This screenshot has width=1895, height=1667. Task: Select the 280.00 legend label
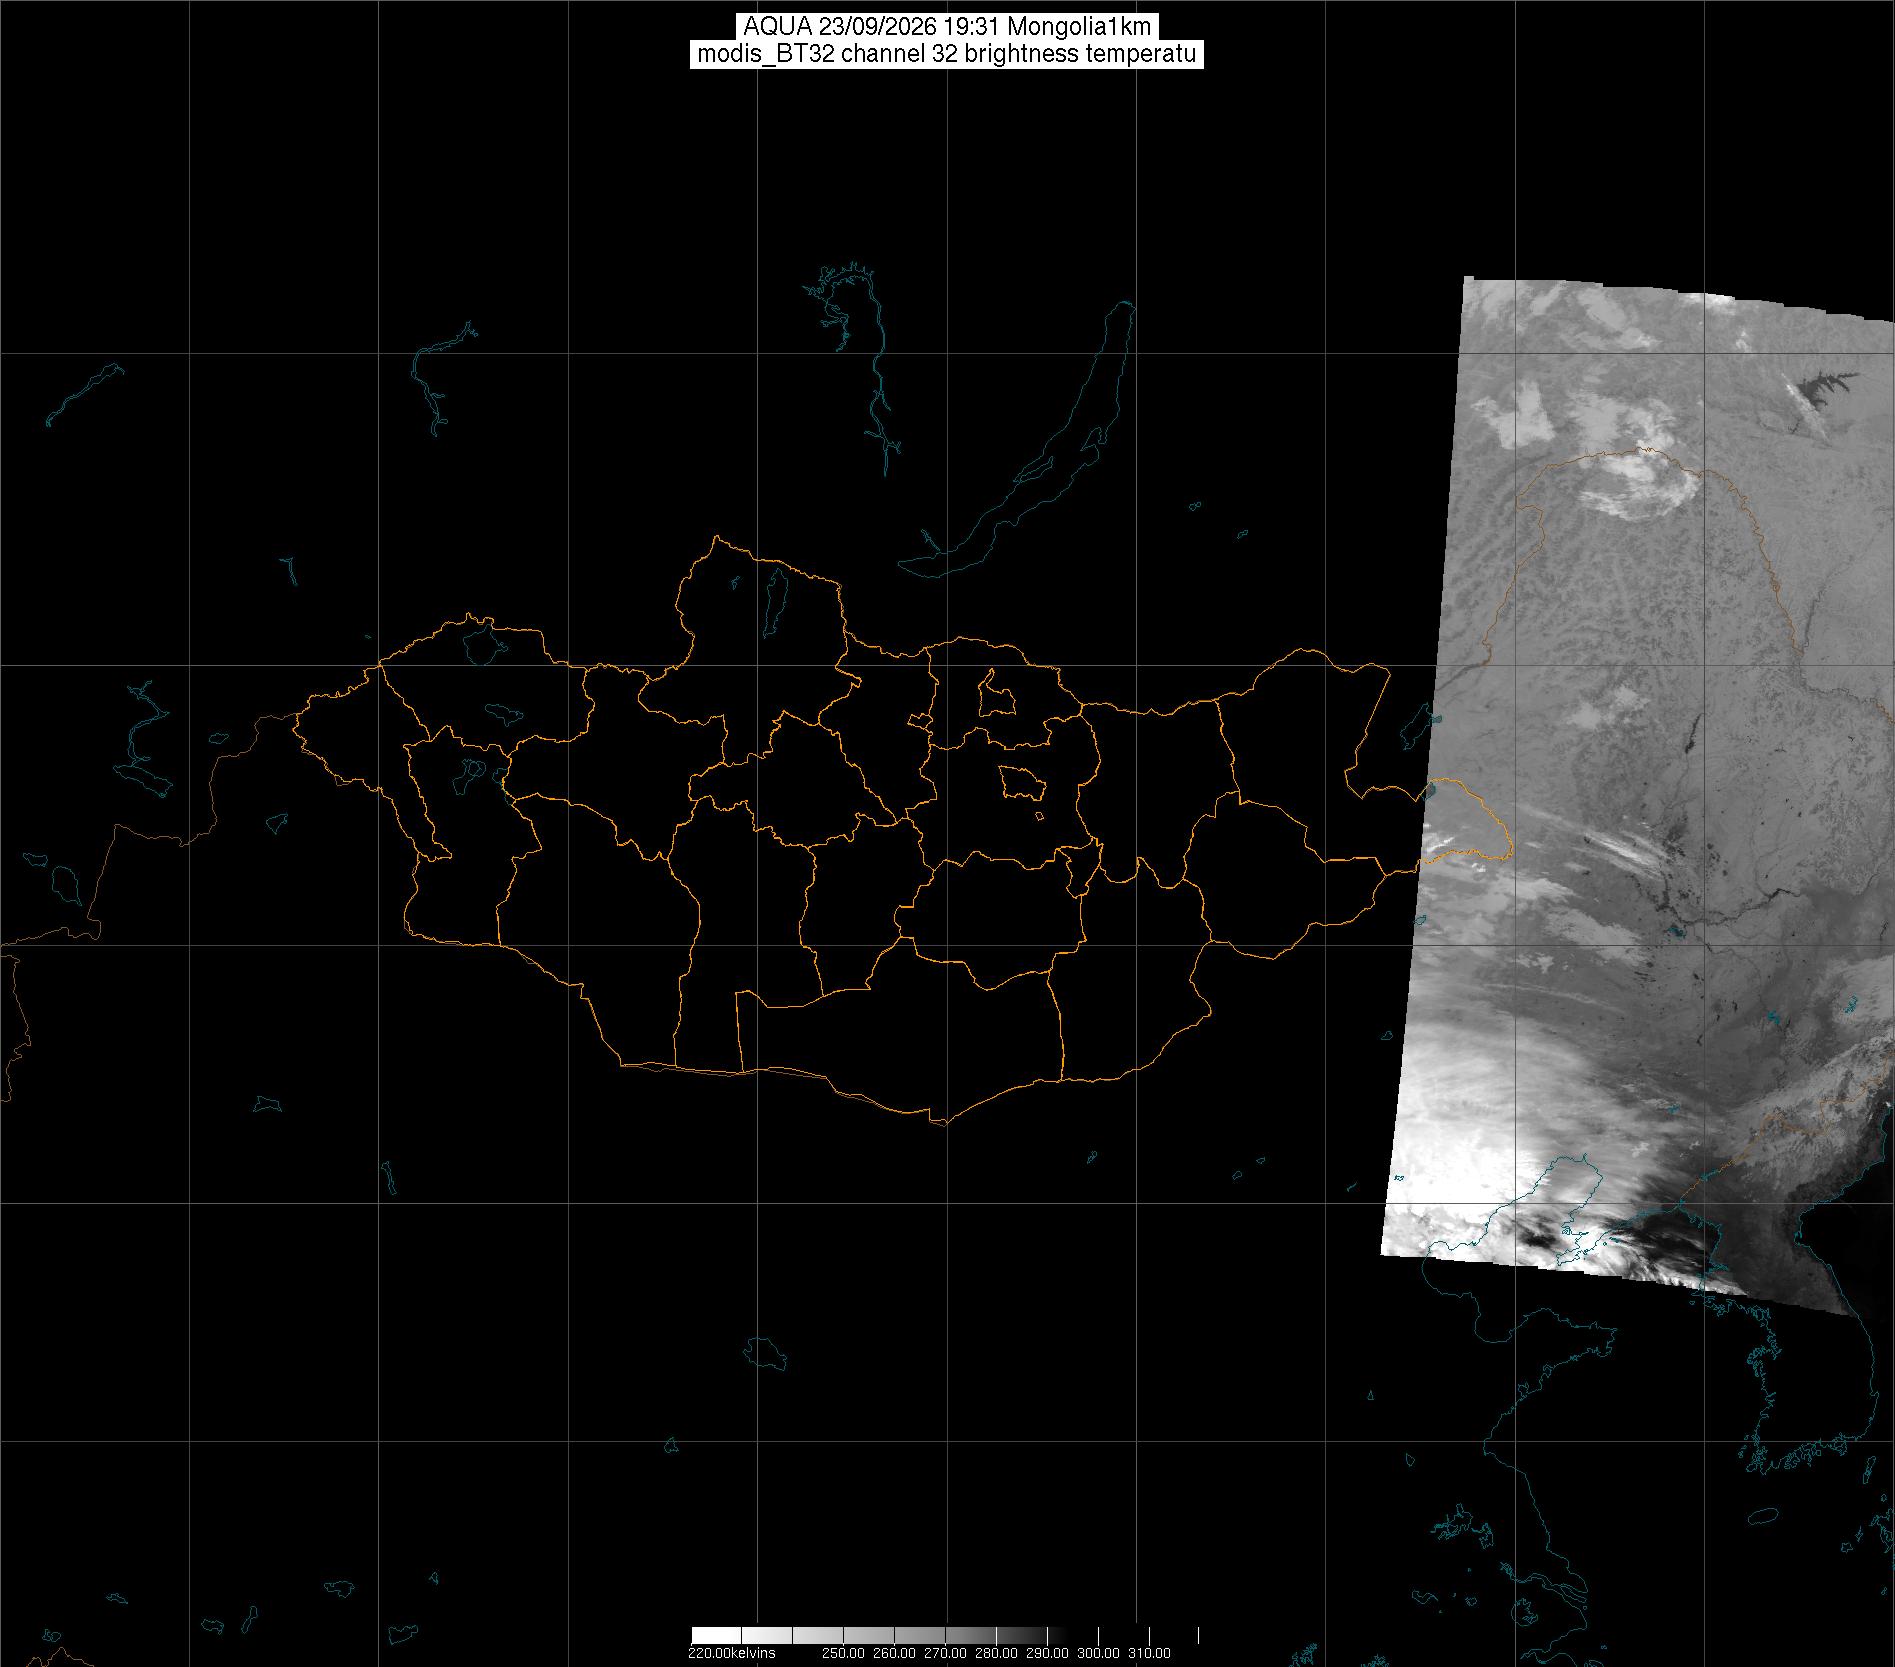point(995,1653)
